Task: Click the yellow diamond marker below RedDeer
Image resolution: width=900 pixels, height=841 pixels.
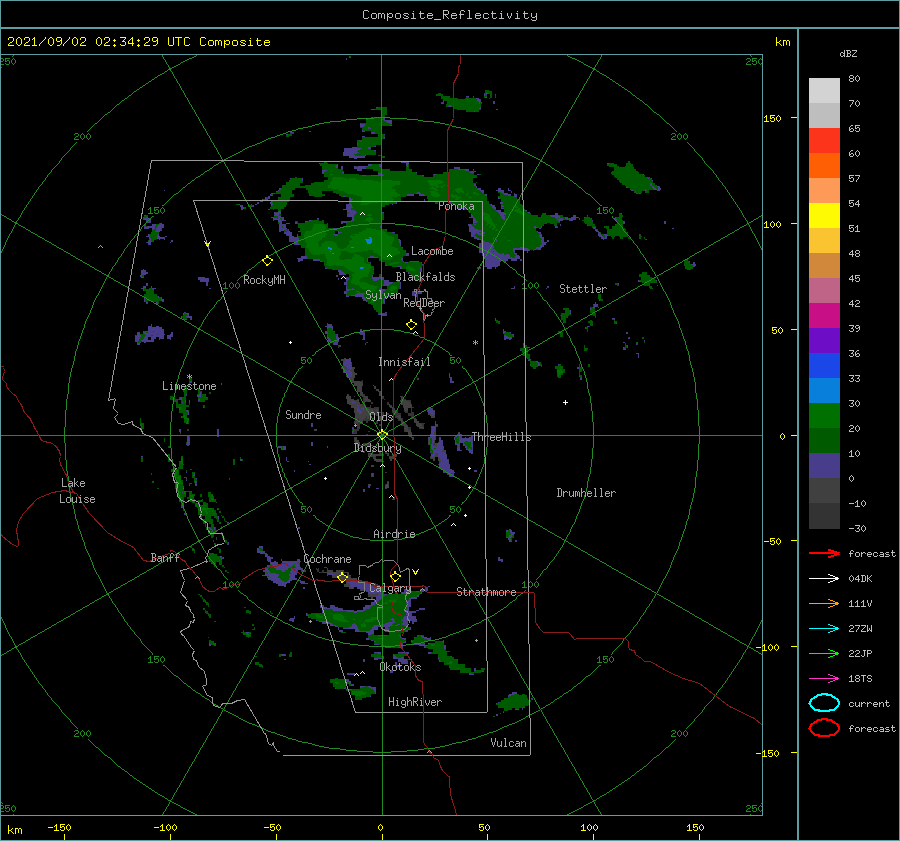Action: [x=411, y=325]
